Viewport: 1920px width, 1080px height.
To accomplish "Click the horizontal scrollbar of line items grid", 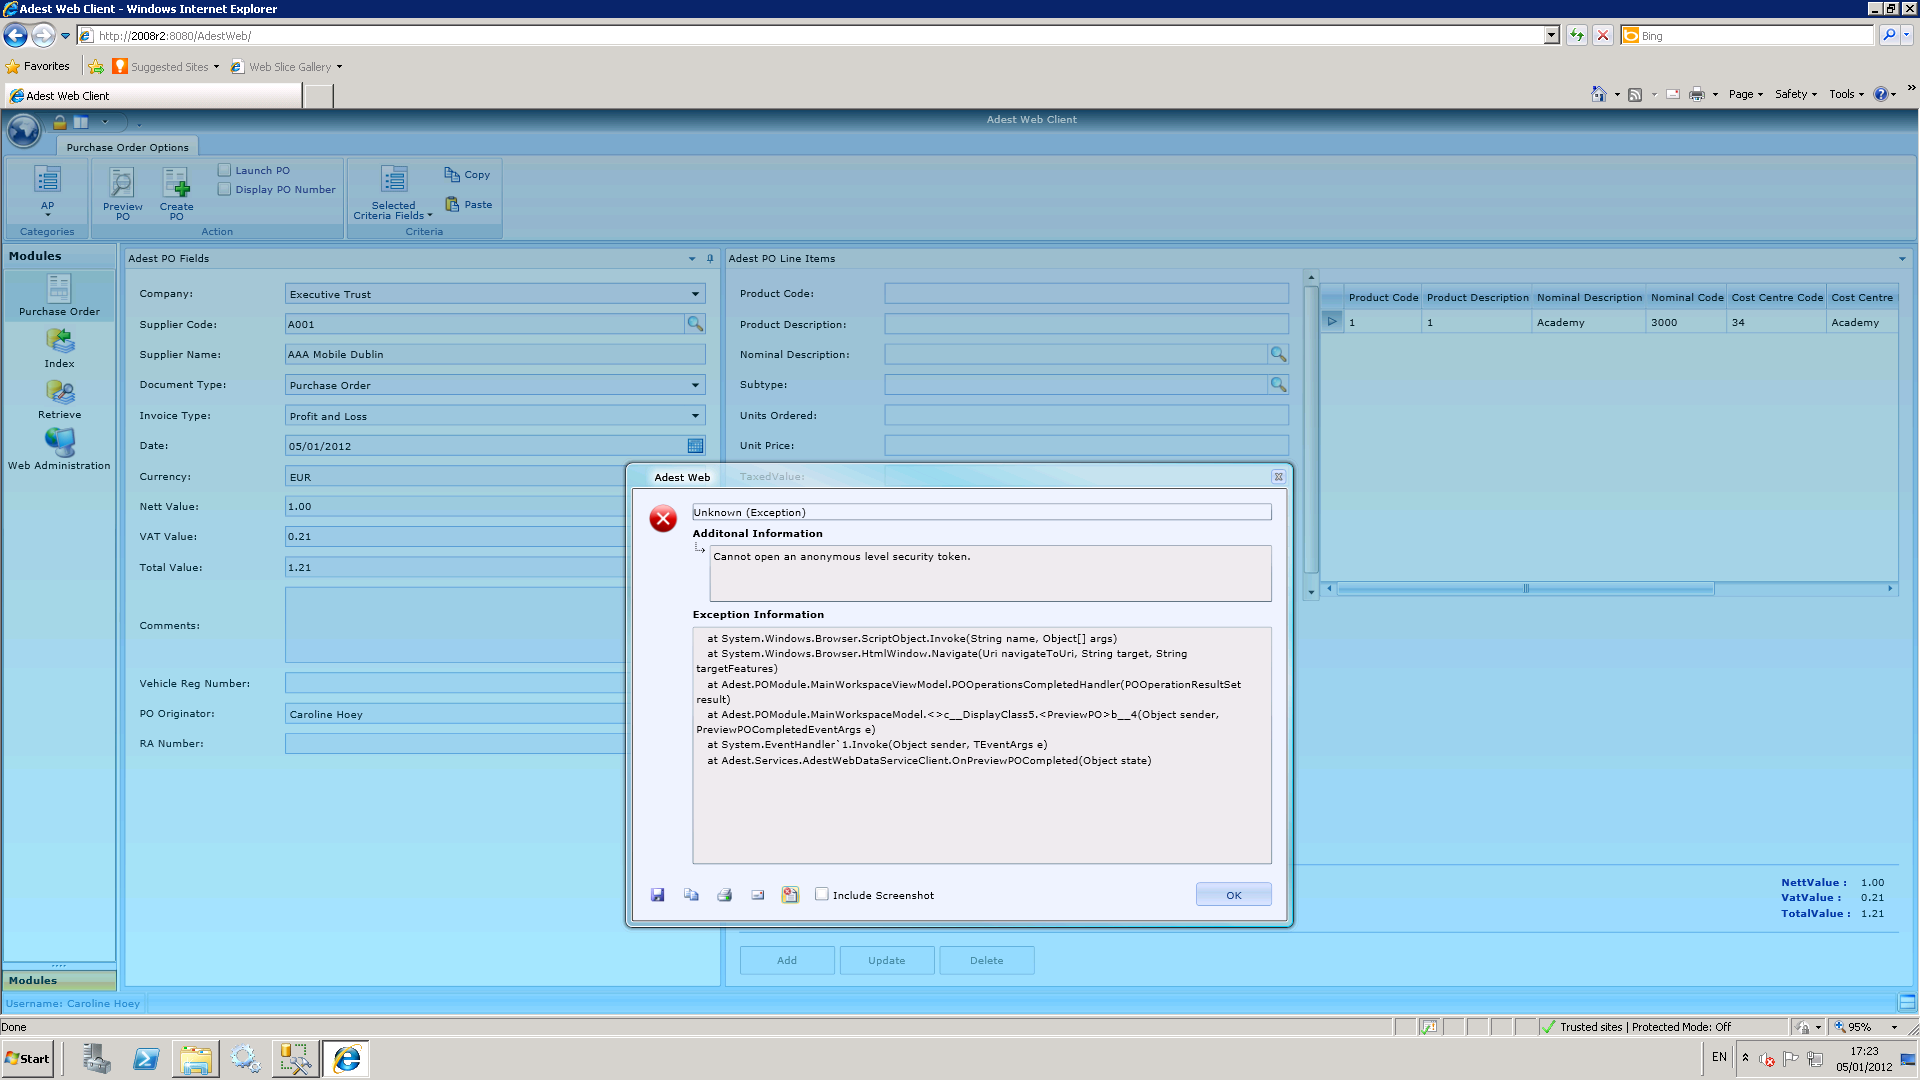I will coord(1525,589).
